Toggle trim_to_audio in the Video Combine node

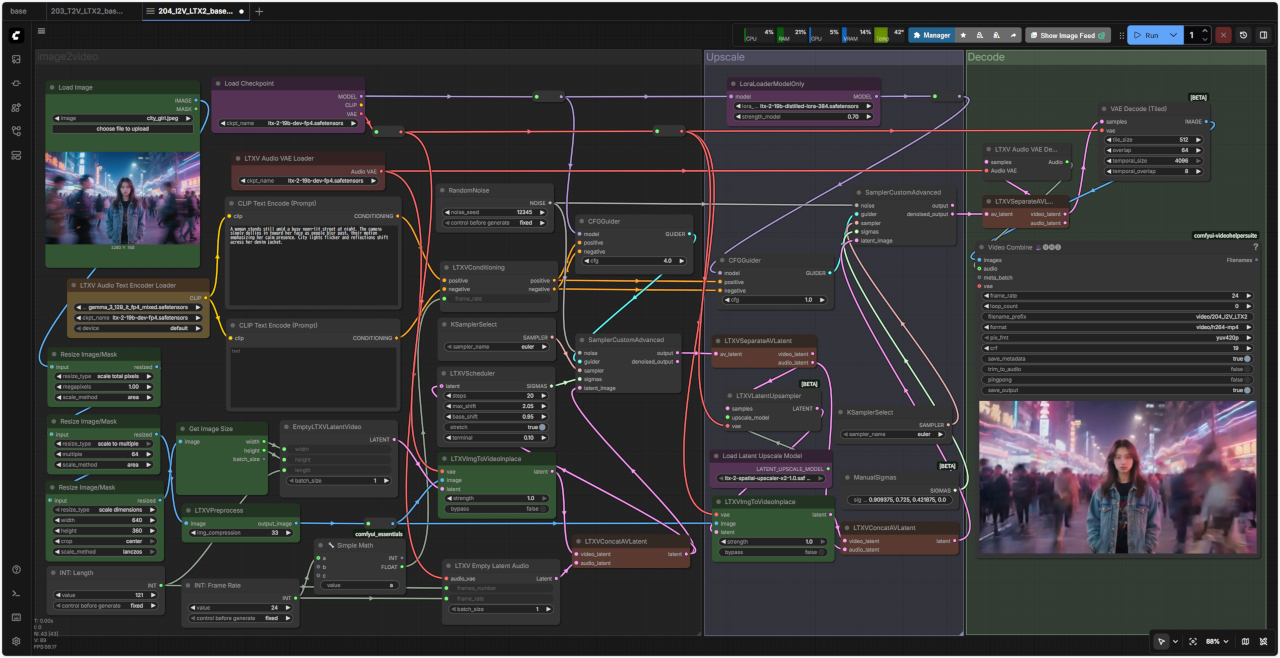click(1247, 369)
